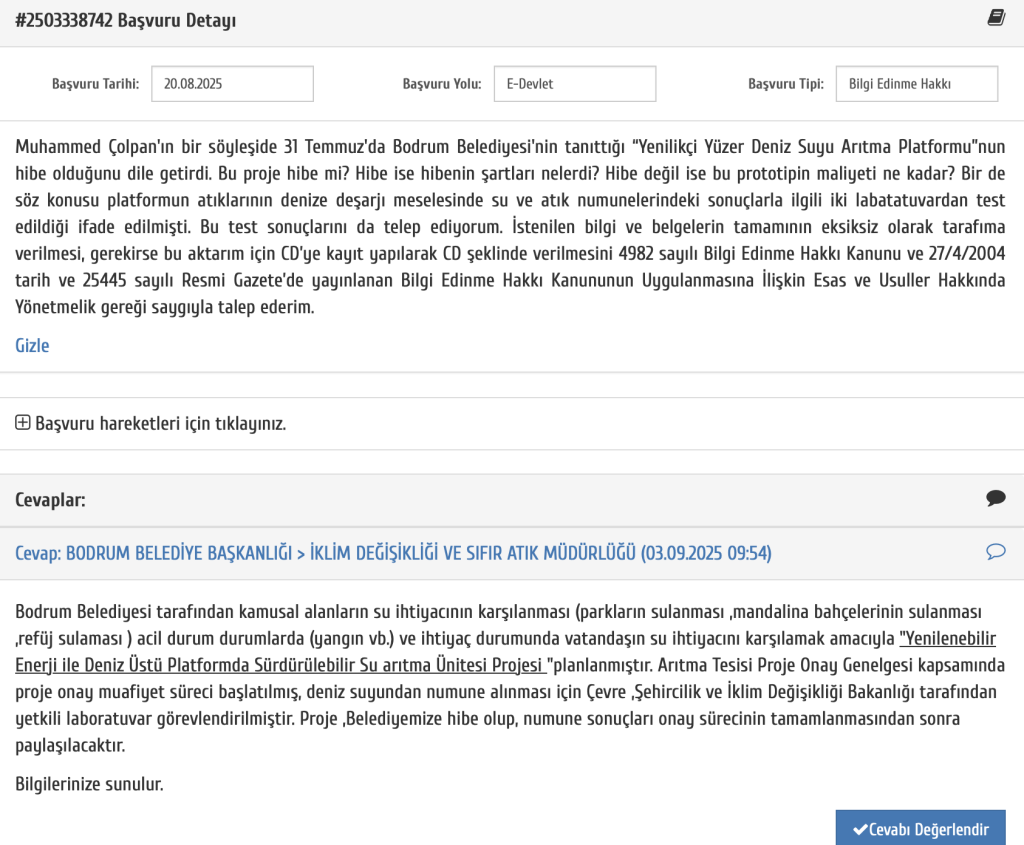Open the Cevap: BODRUM BELEDİYE BAŞKANLIĞI header link
Viewport: 1024px width, 845px height.
[x=393, y=553]
